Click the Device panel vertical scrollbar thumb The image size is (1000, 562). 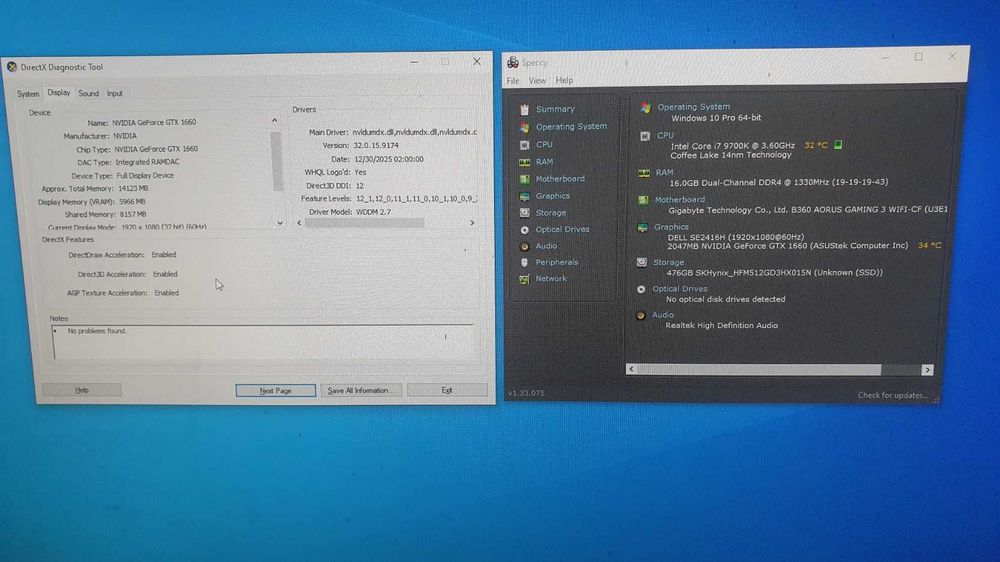point(276,161)
